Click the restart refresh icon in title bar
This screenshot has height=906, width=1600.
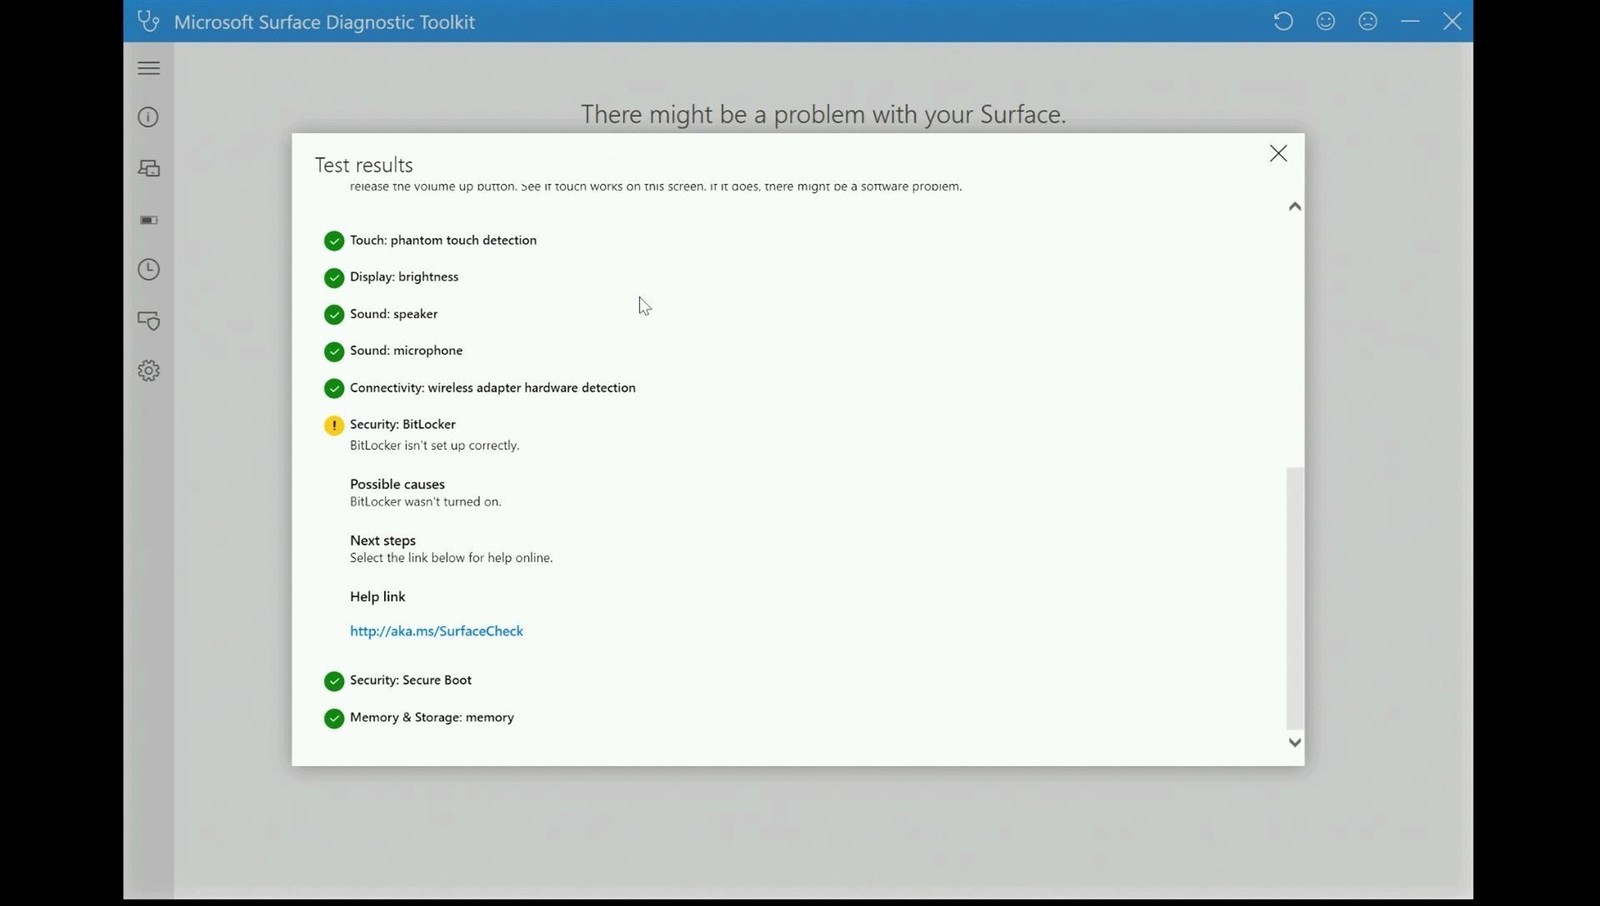(x=1283, y=21)
